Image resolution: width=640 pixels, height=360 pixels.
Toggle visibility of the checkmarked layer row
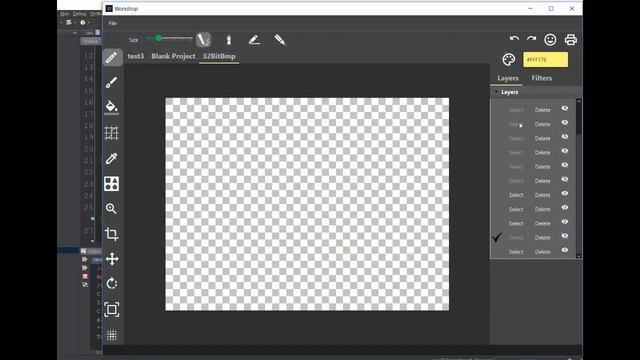[x=564, y=236]
